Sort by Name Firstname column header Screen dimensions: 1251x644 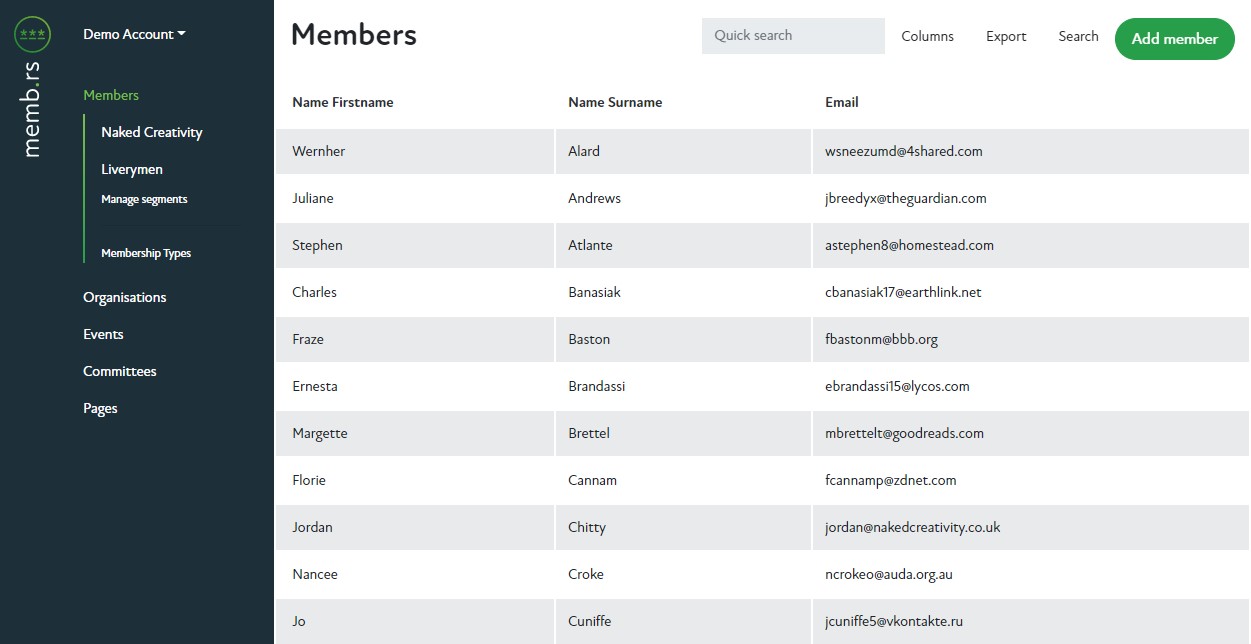click(342, 101)
